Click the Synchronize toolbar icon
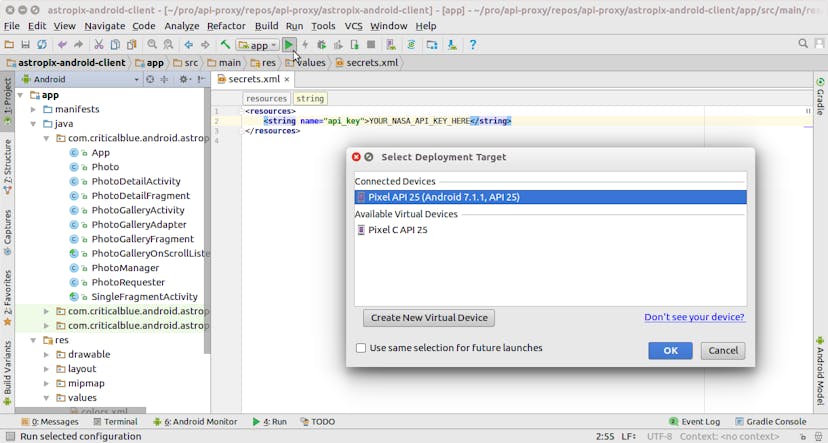Viewport: 828px width, 443px height. (42, 45)
